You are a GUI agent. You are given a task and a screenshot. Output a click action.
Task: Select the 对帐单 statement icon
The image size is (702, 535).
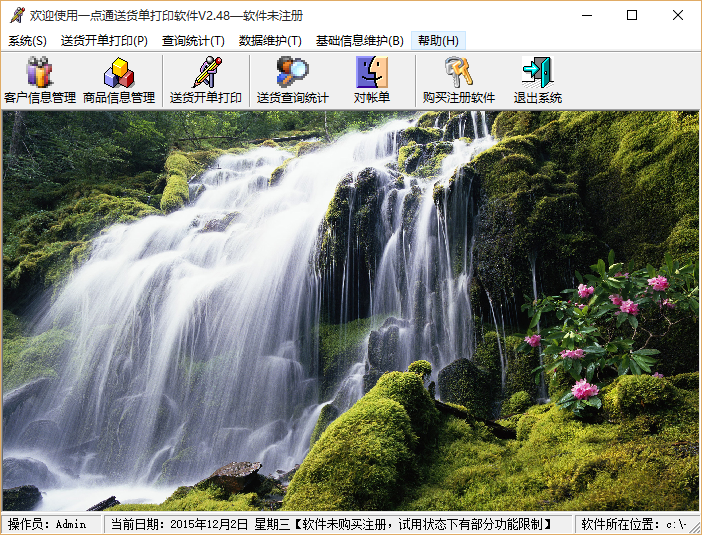point(372,80)
